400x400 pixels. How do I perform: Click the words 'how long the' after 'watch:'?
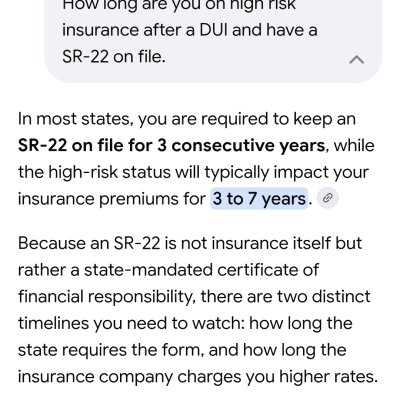(x=301, y=323)
